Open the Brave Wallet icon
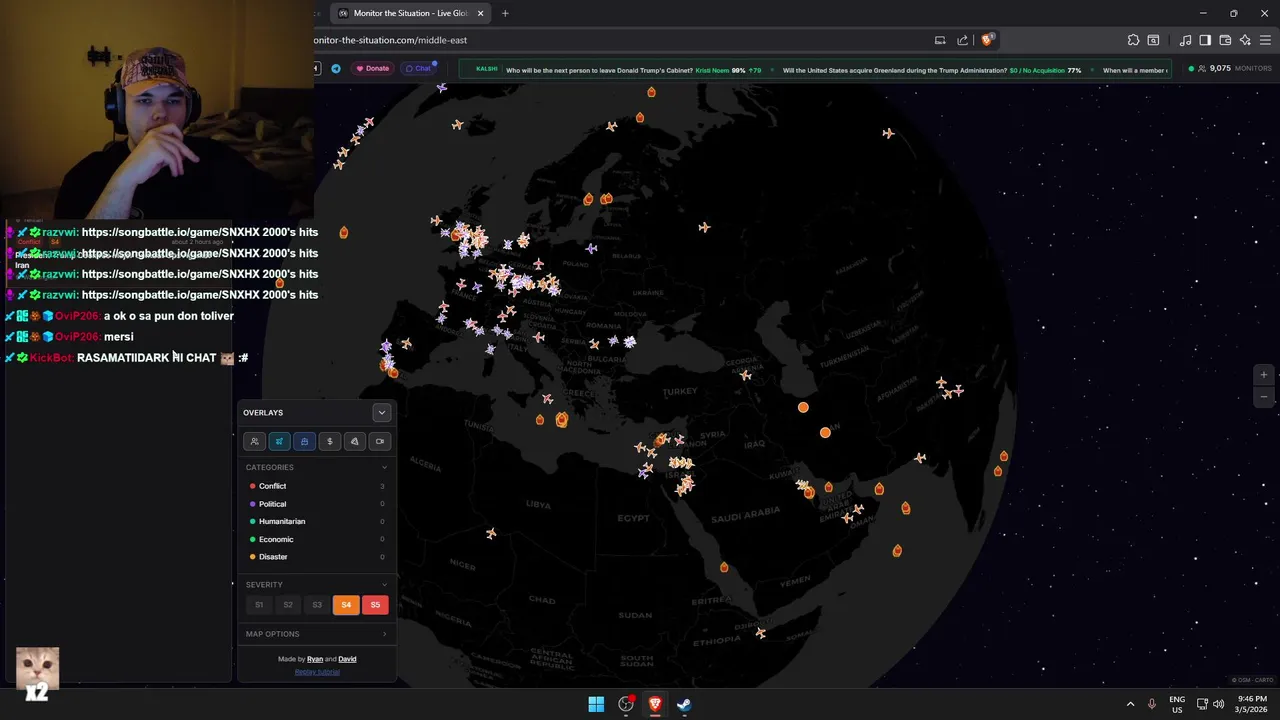Image resolution: width=1280 pixels, height=720 pixels. pos(1225,40)
